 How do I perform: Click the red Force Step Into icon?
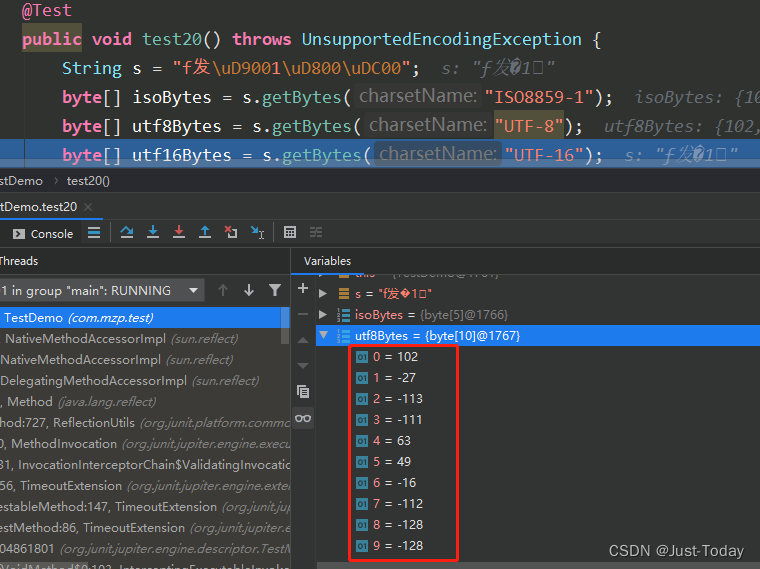click(179, 232)
